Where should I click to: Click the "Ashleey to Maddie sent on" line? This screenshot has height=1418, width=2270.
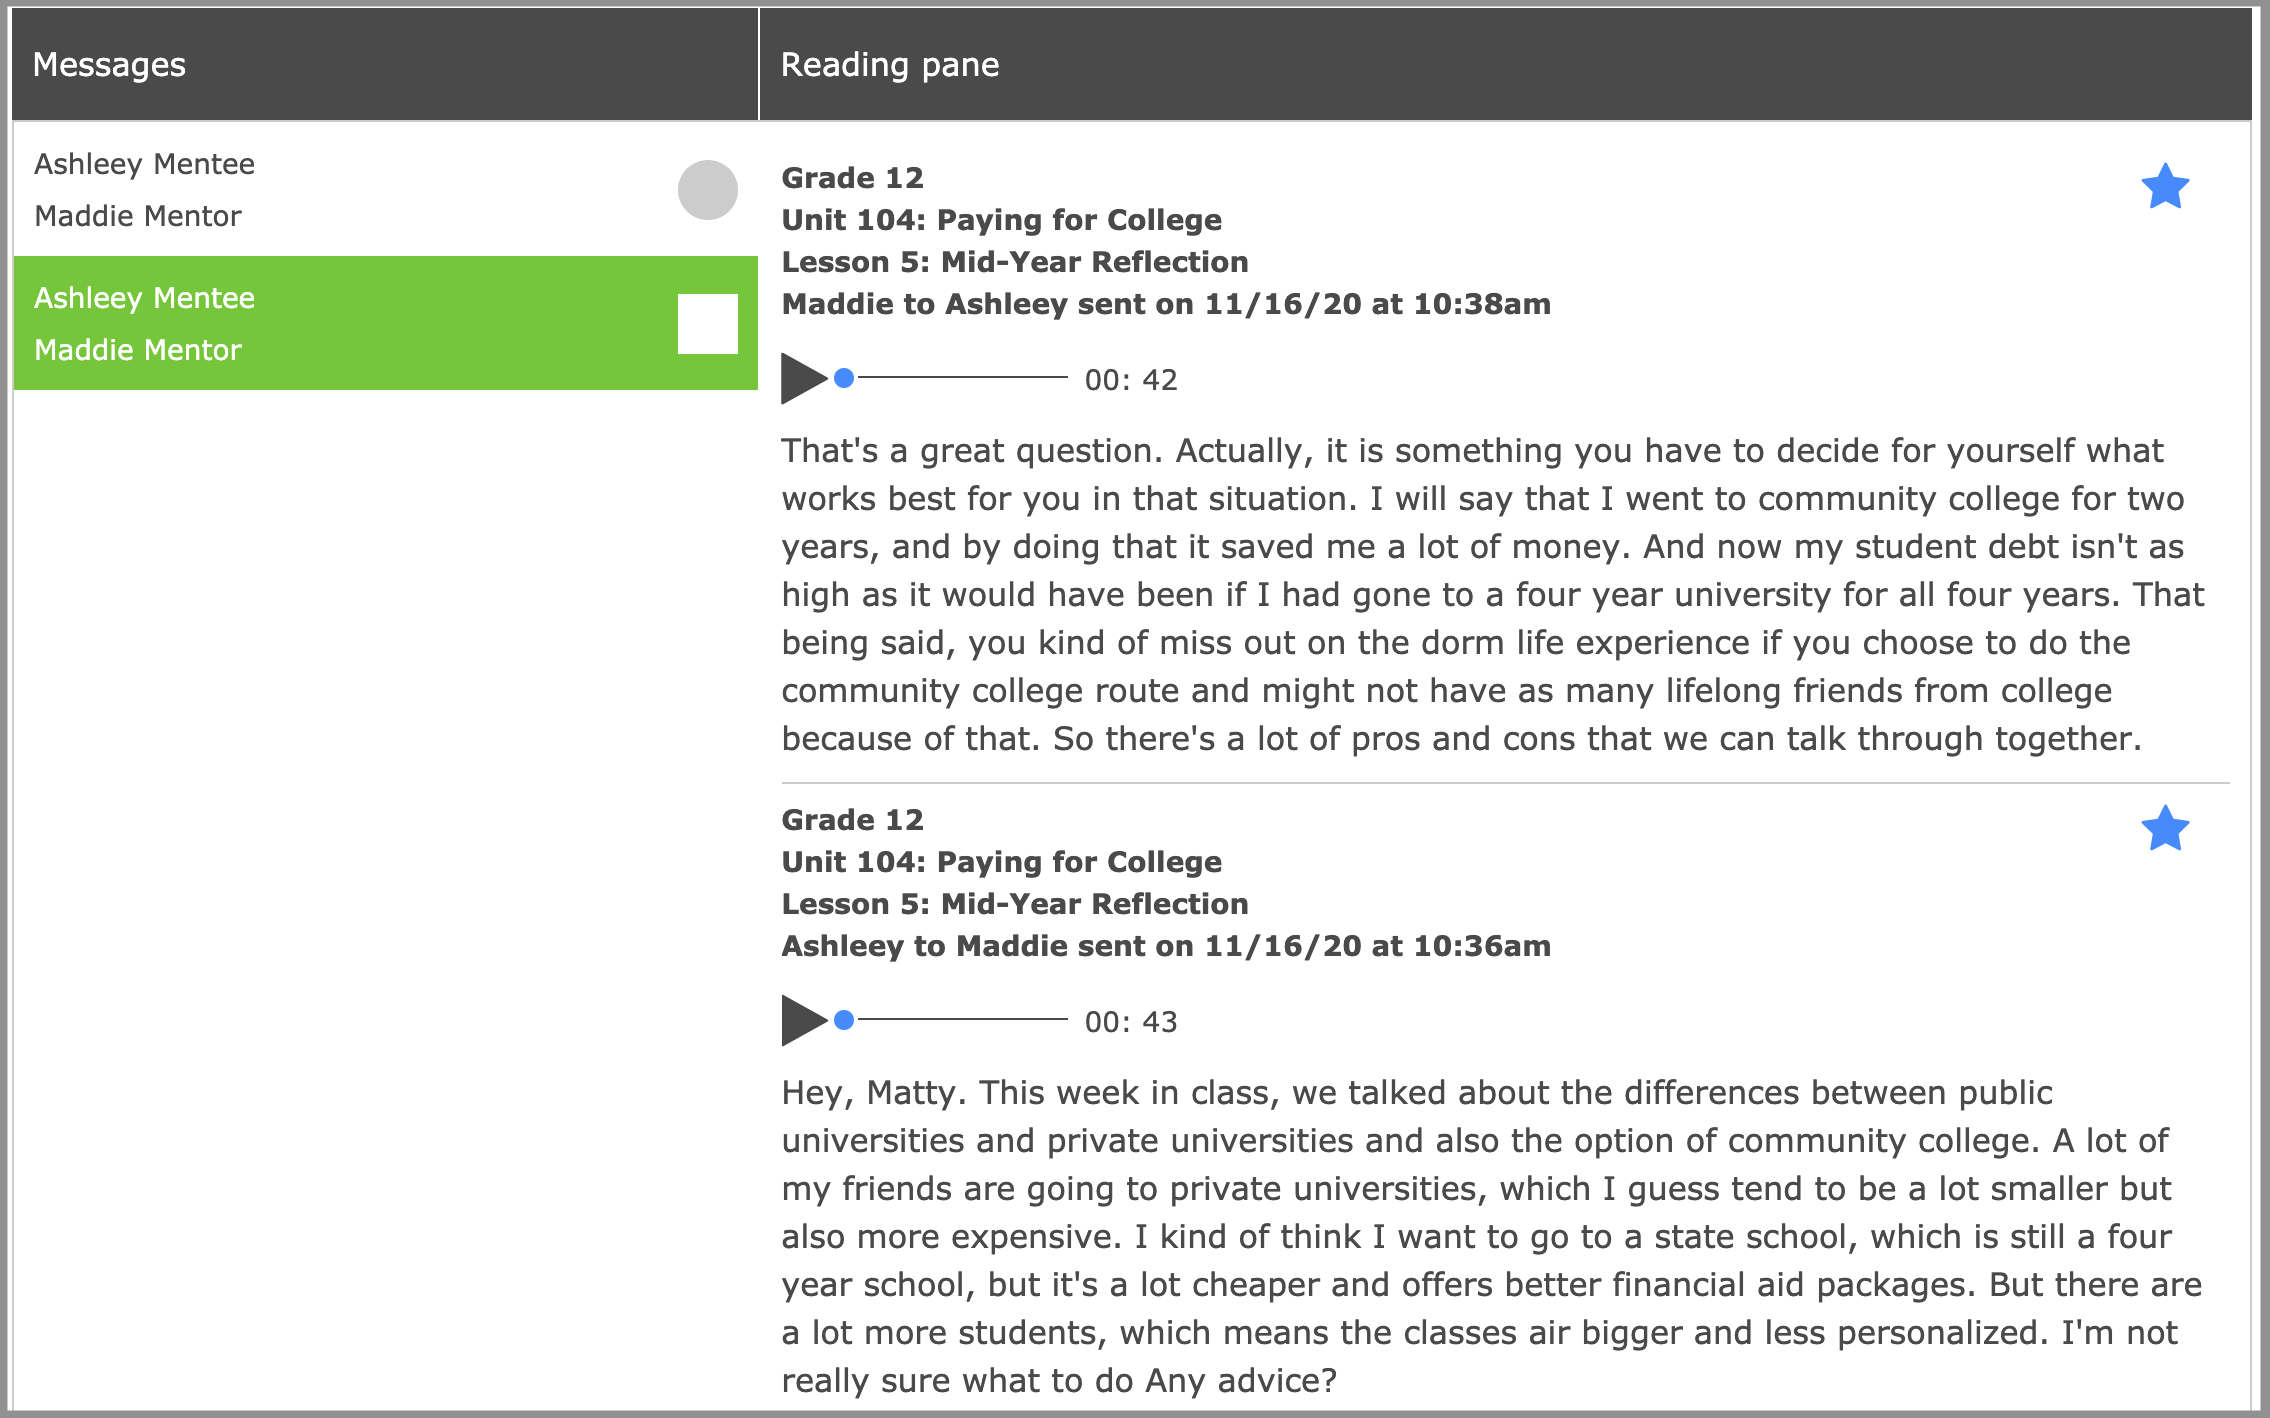(x=1166, y=946)
